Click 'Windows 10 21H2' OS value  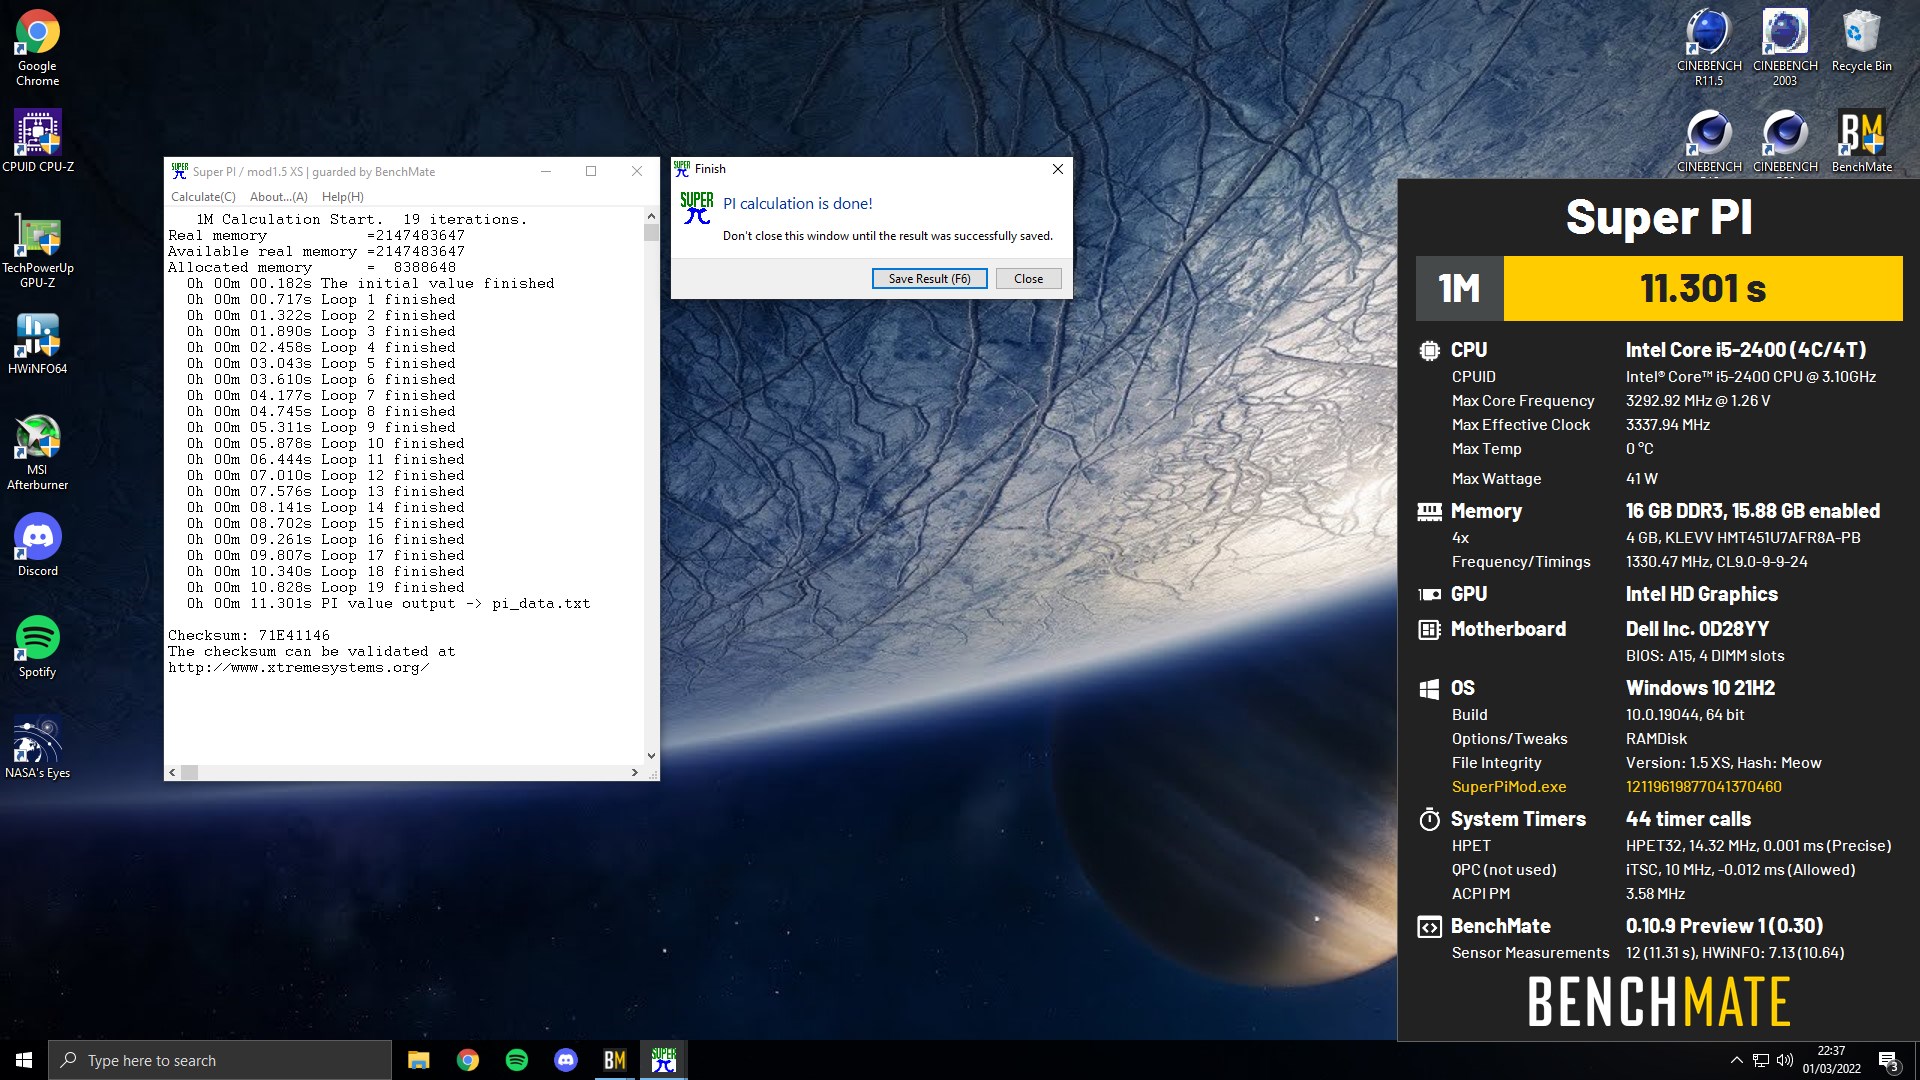click(x=1700, y=688)
